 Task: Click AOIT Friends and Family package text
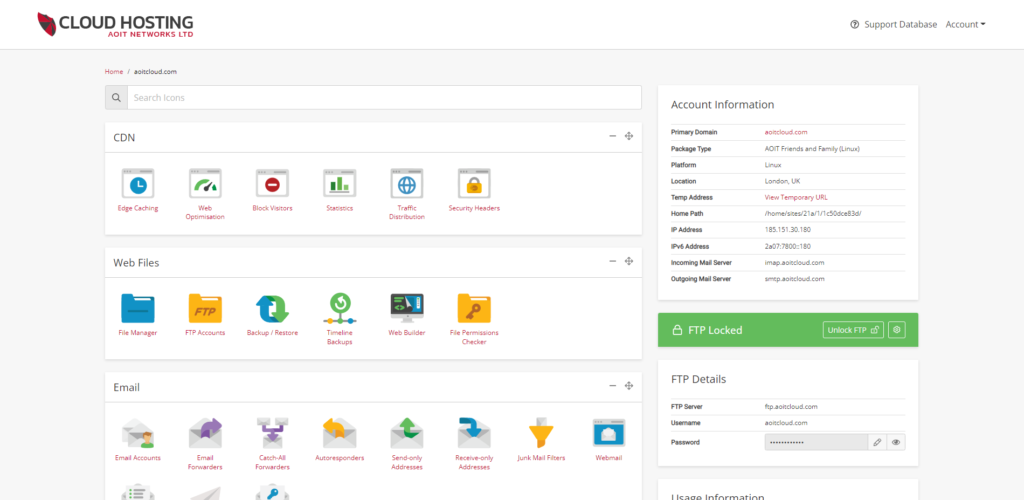click(812, 148)
